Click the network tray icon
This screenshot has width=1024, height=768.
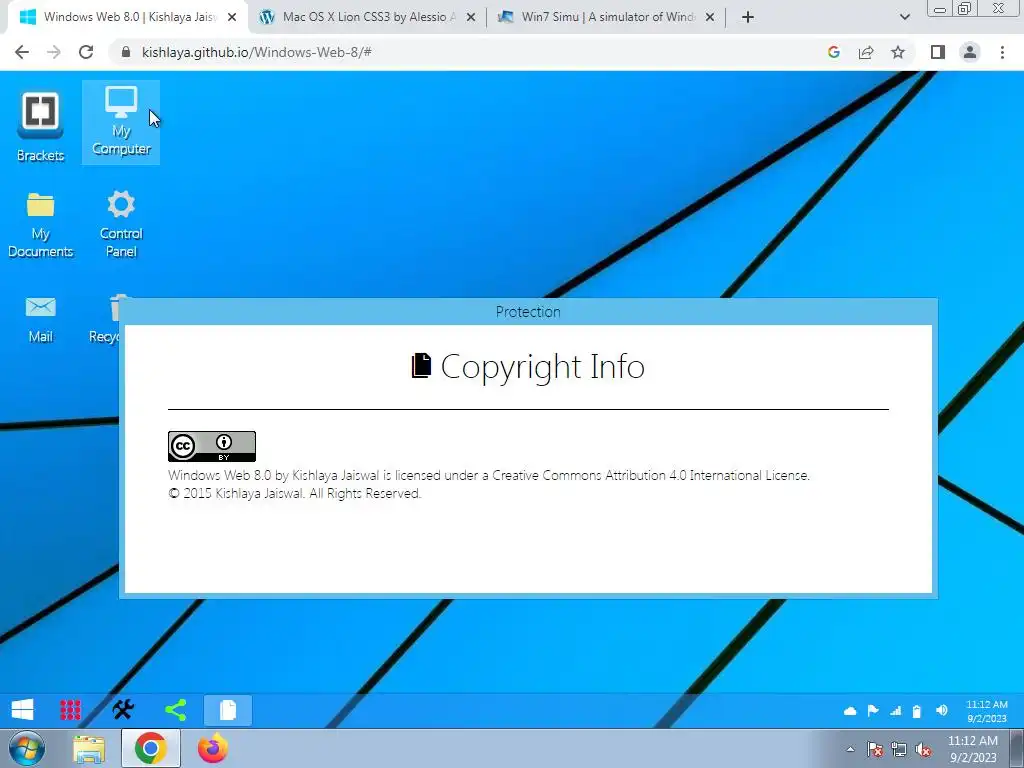click(x=899, y=749)
